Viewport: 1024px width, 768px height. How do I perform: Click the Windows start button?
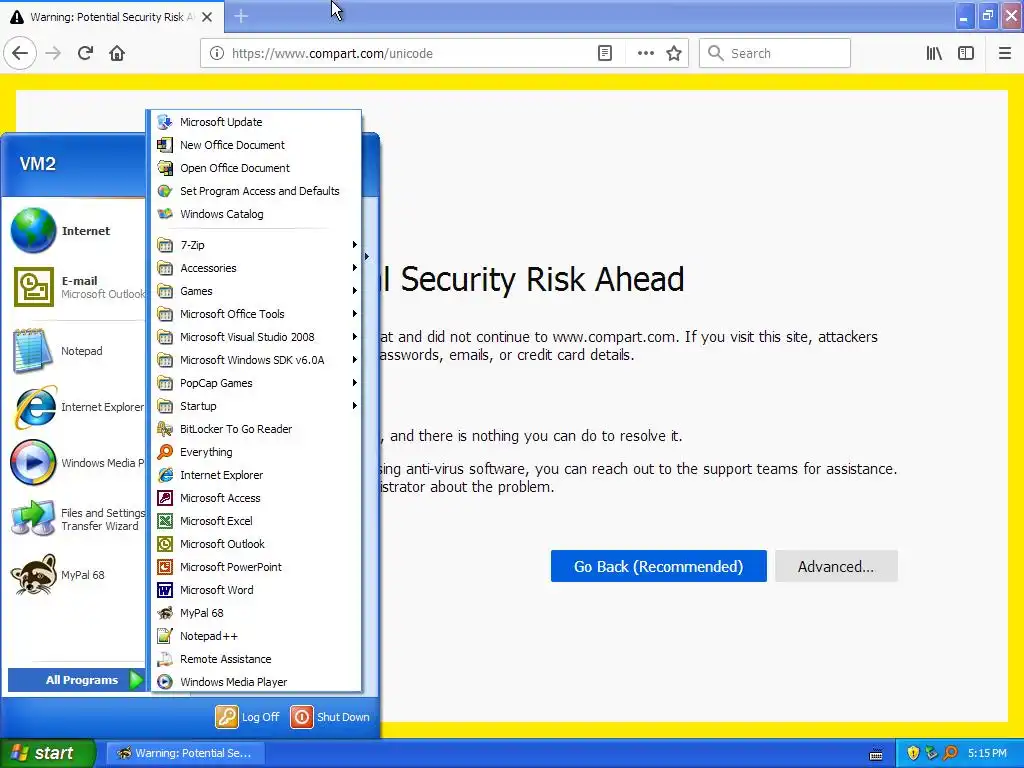click(x=47, y=753)
